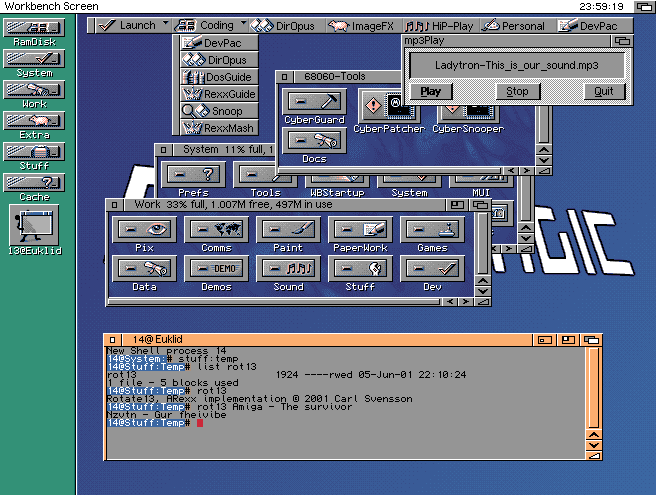The height and width of the screenshot is (495, 656).
Task: Open the PaperWork drawer
Action: click(360, 229)
